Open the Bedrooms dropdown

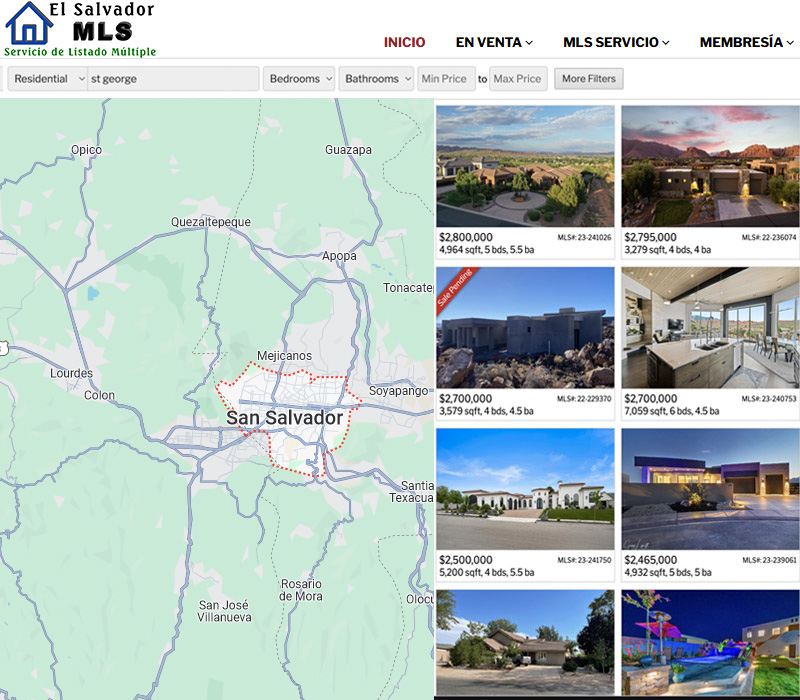[x=299, y=79]
